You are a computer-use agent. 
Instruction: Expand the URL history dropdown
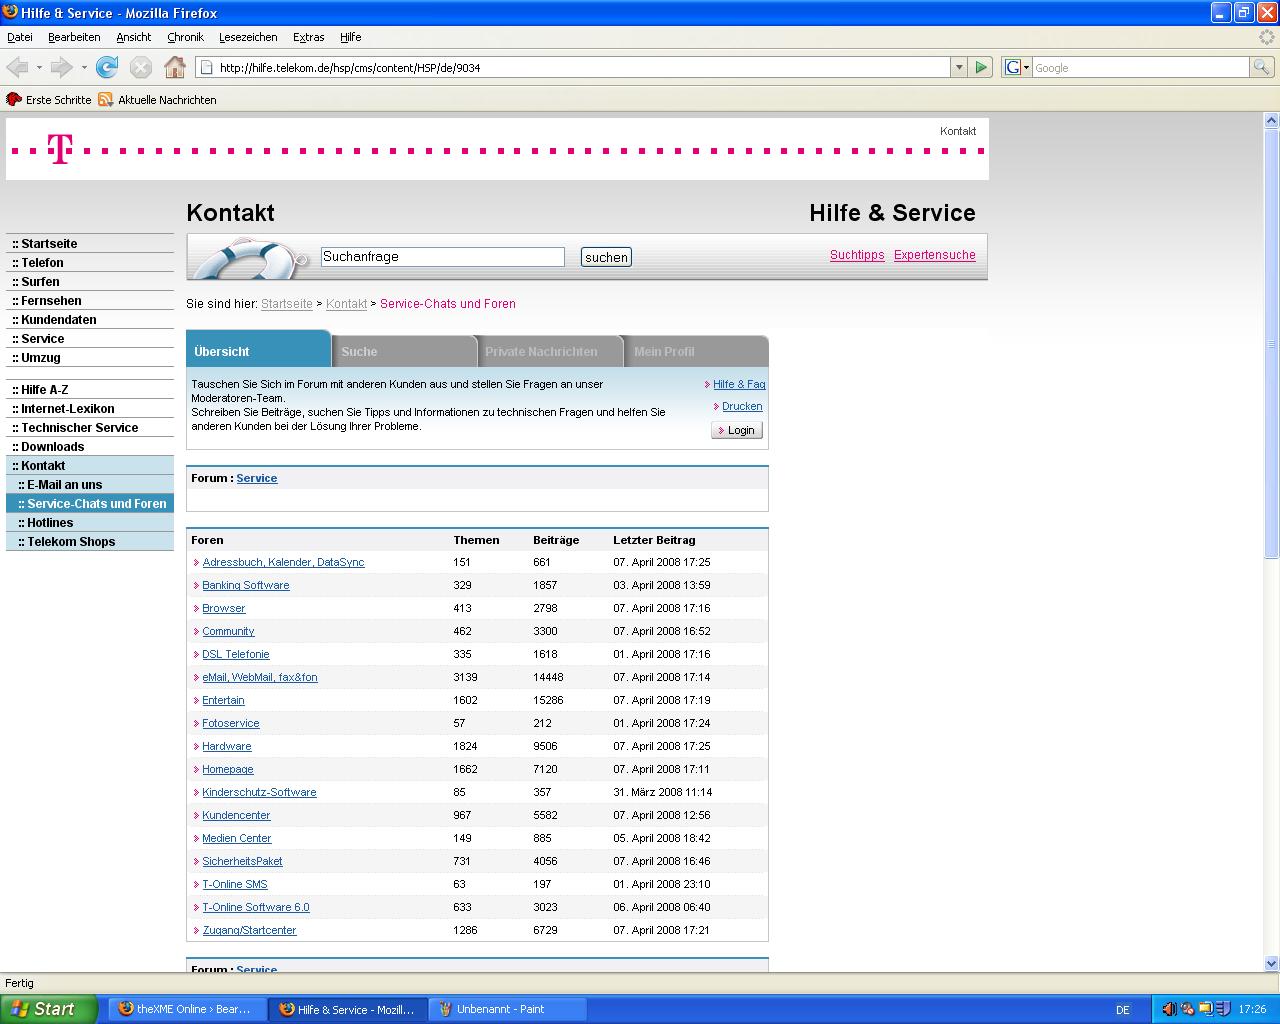pyautogui.click(x=959, y=67)
